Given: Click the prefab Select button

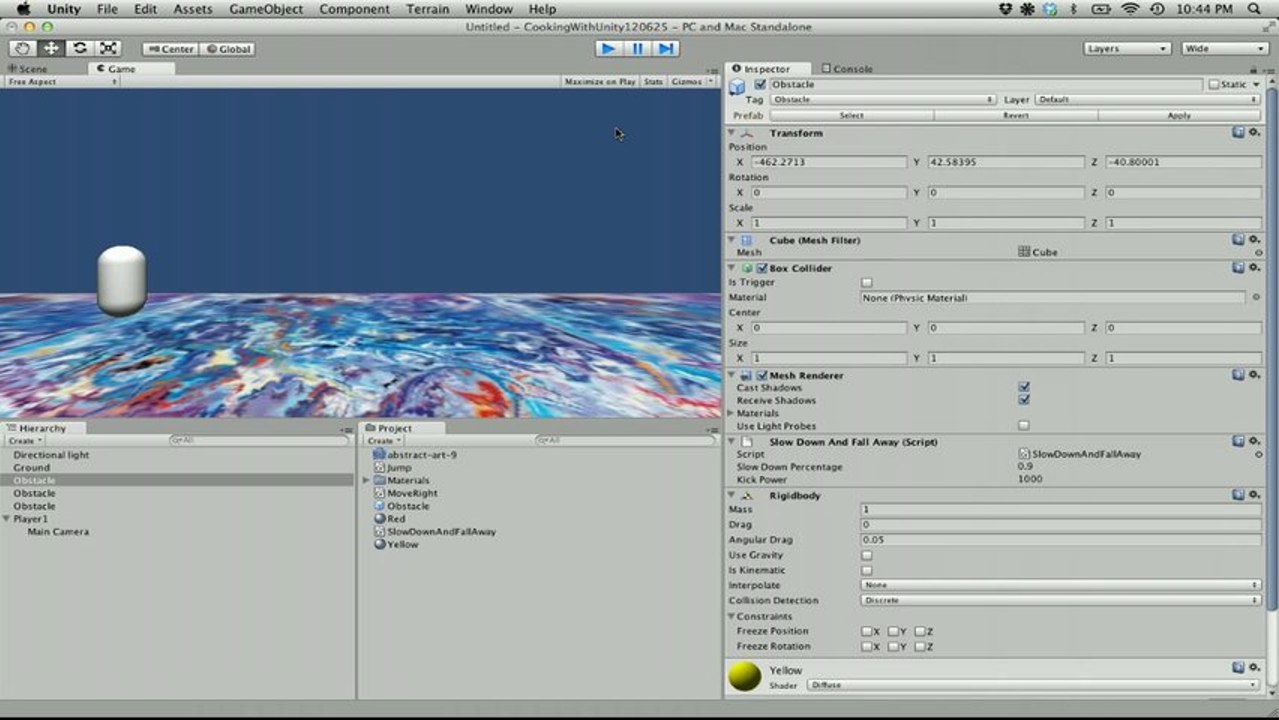Looking at the screenshot, I should pos(851,115).
